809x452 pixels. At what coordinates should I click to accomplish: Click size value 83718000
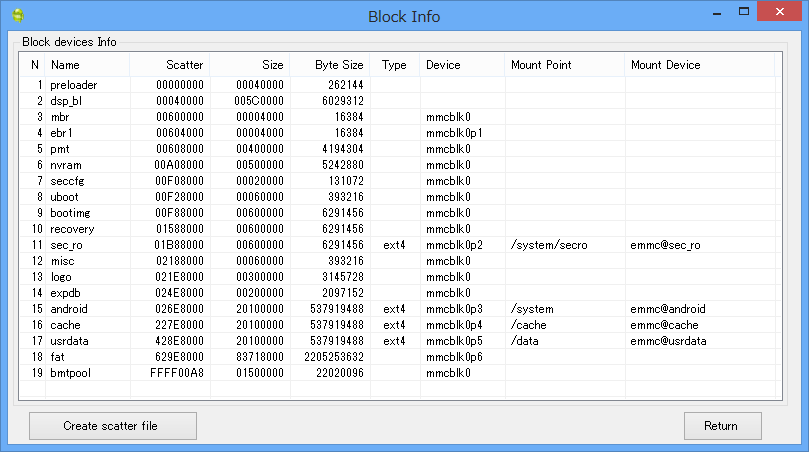[x=260, y=357]
